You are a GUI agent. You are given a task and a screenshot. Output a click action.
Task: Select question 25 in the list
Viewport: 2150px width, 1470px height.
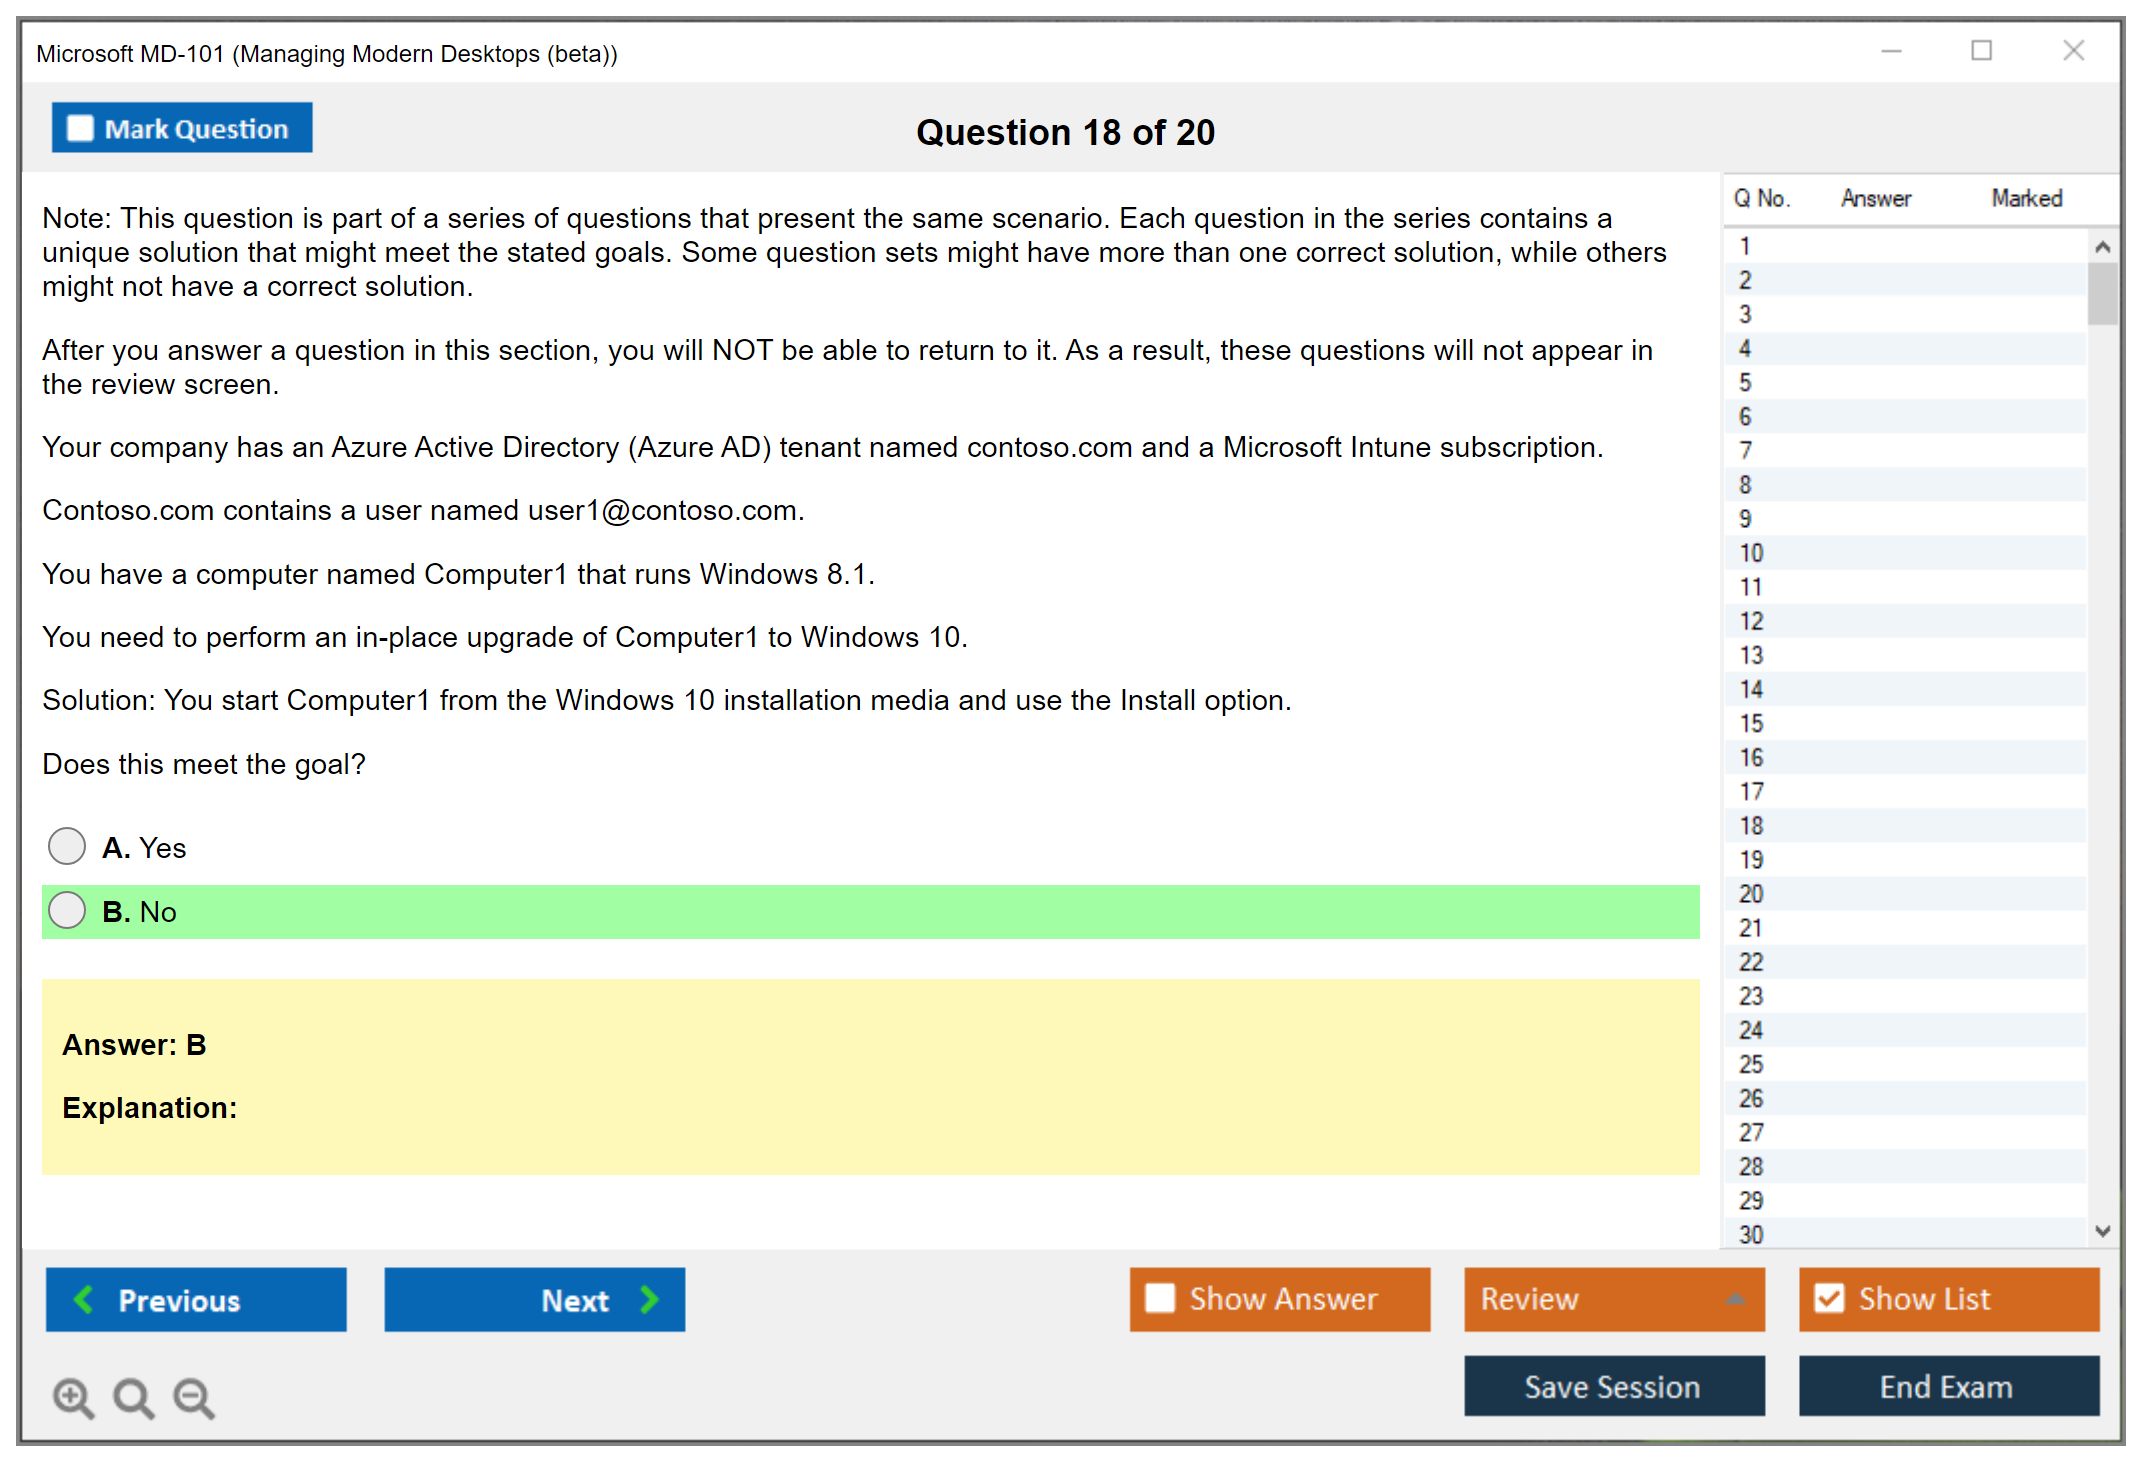1751,1064
